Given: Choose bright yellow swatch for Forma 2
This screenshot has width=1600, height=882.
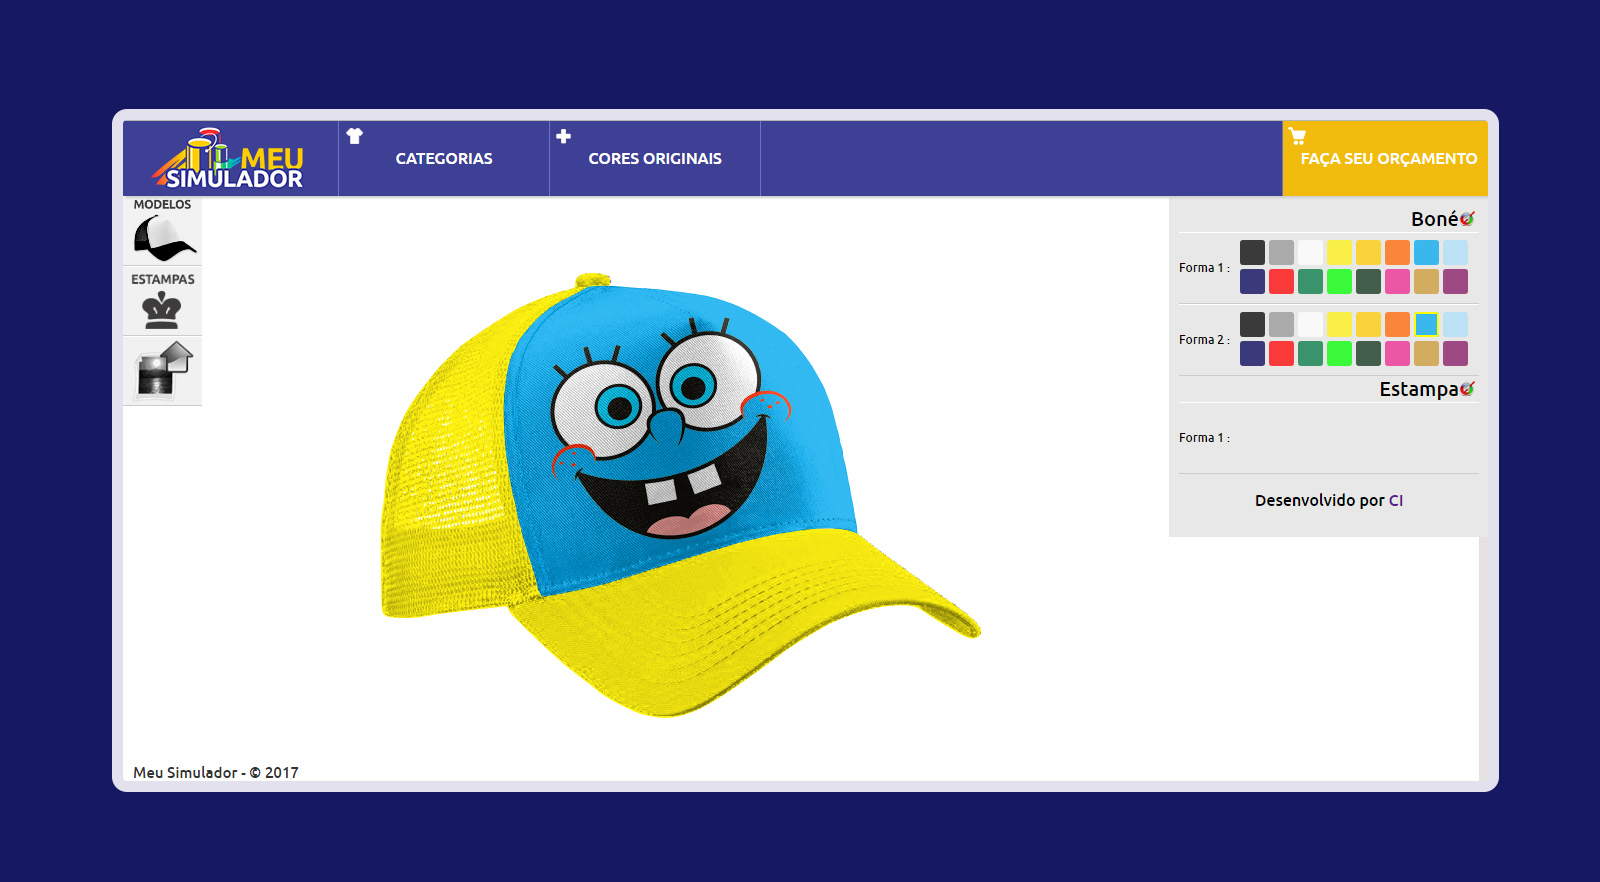Looking at the screenshot, I should click(x=1339, y=324).
